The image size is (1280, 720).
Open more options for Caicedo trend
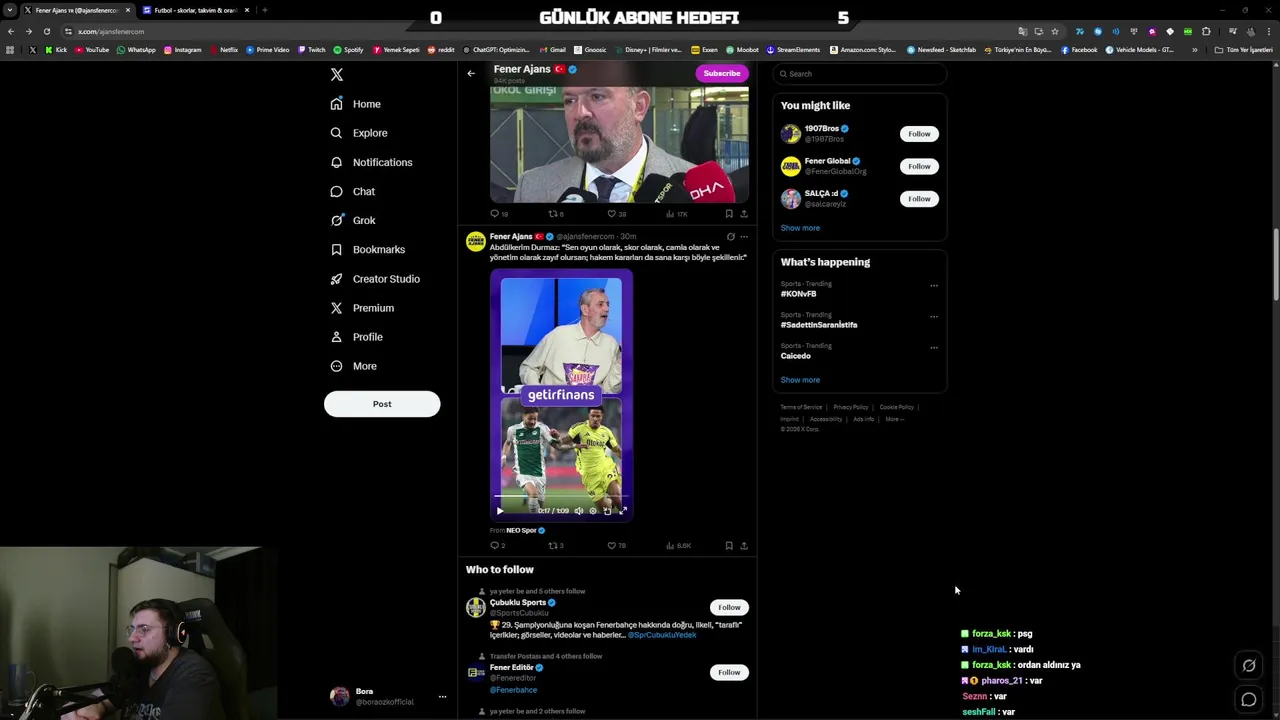tap(934, 348)
